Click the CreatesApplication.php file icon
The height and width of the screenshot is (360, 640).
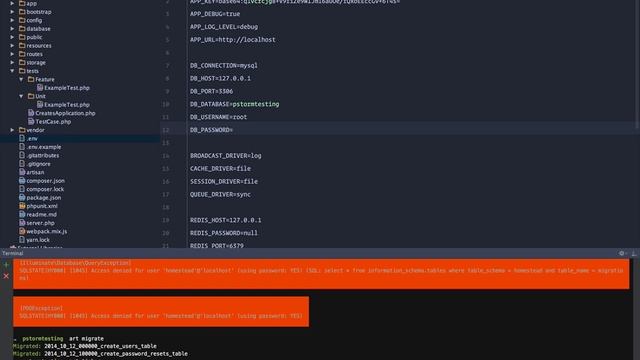pyautogui.click(x=31, y=113)
